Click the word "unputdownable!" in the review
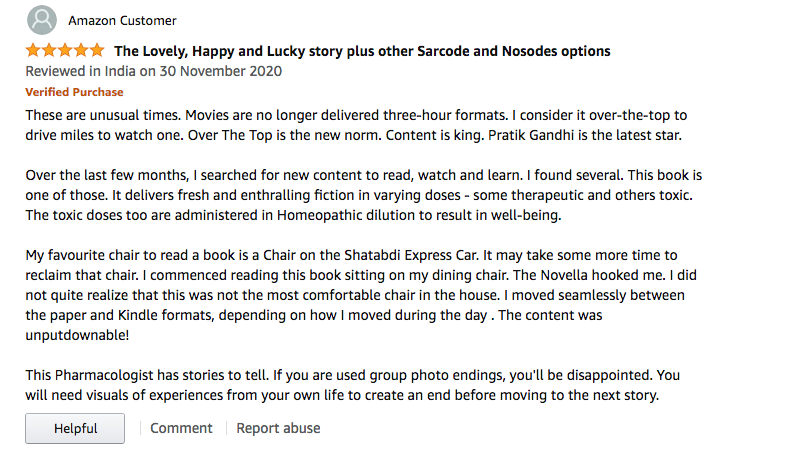Screen dimensions: 793x451 coord(76,334)
